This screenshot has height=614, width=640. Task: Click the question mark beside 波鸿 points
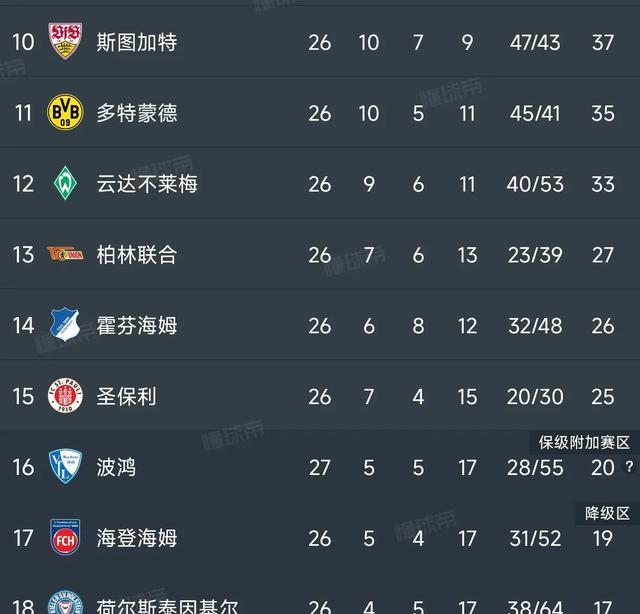point(629,467)
